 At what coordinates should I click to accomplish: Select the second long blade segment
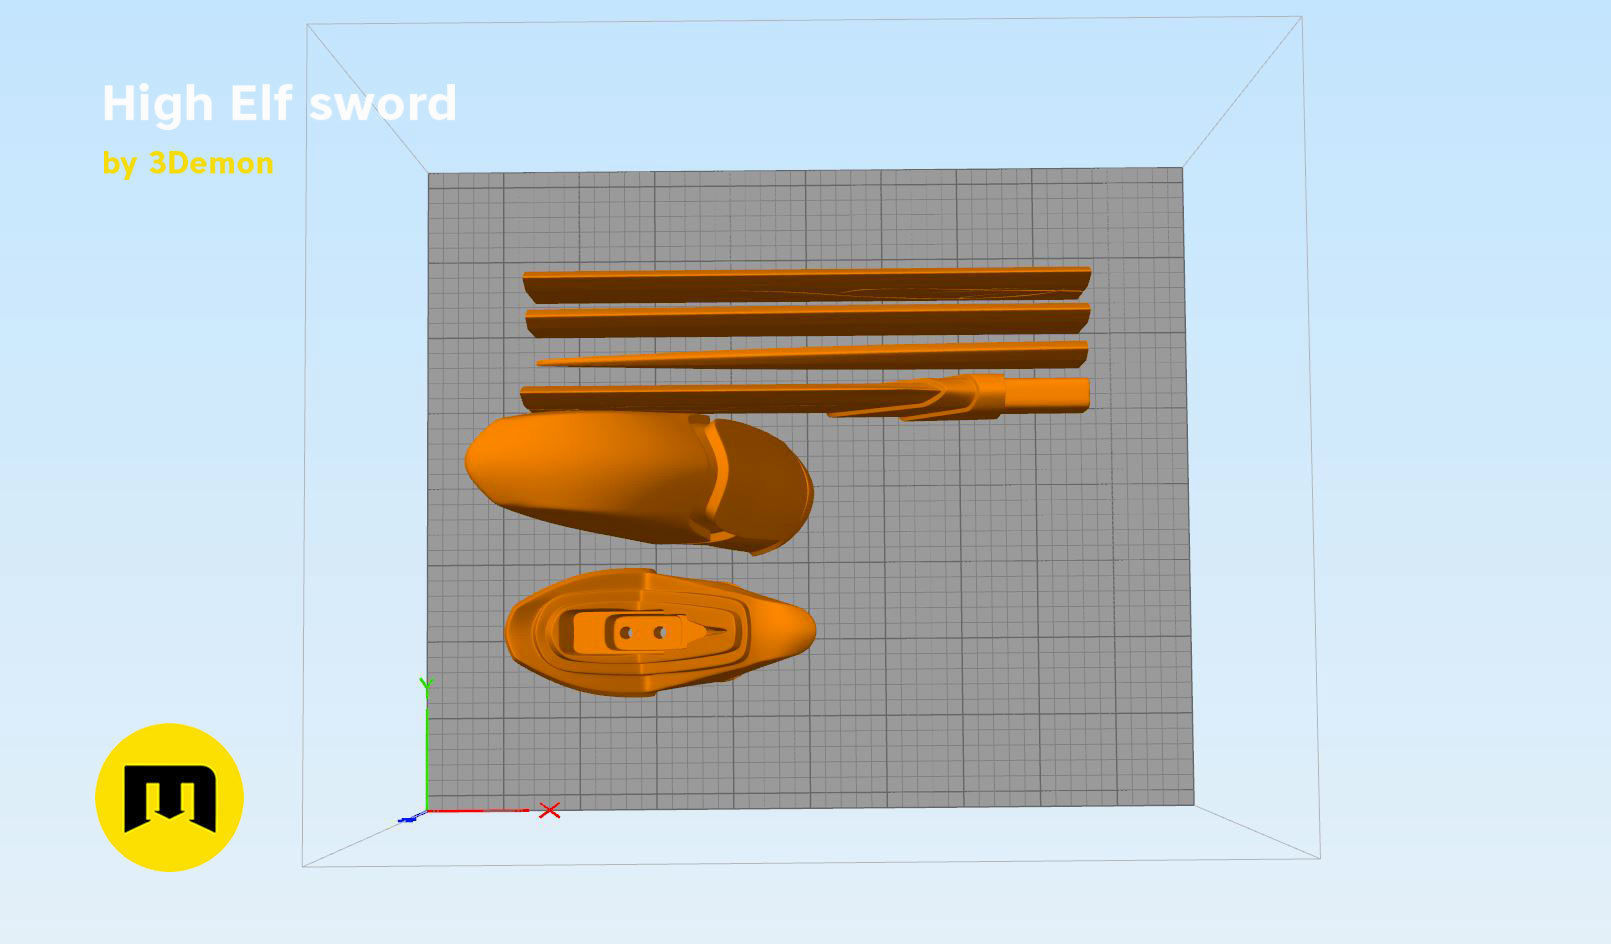click(x=807, y=320)
